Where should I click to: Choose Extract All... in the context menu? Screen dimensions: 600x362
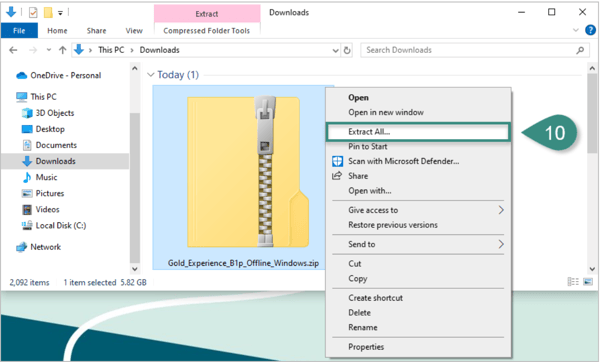pyautogui.click(x=418, y=132)
